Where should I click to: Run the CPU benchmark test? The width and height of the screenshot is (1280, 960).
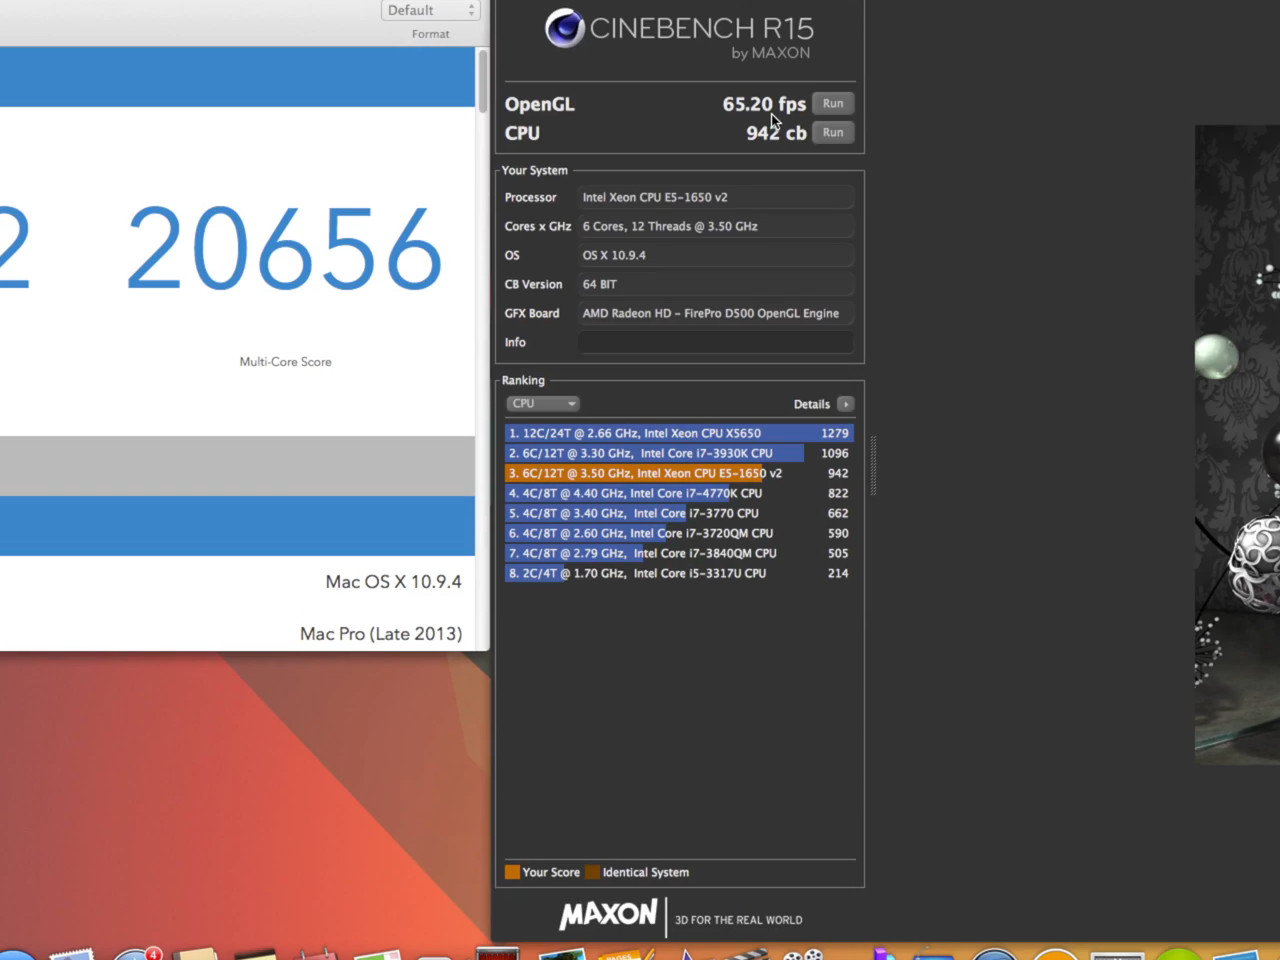click(832, 132)
